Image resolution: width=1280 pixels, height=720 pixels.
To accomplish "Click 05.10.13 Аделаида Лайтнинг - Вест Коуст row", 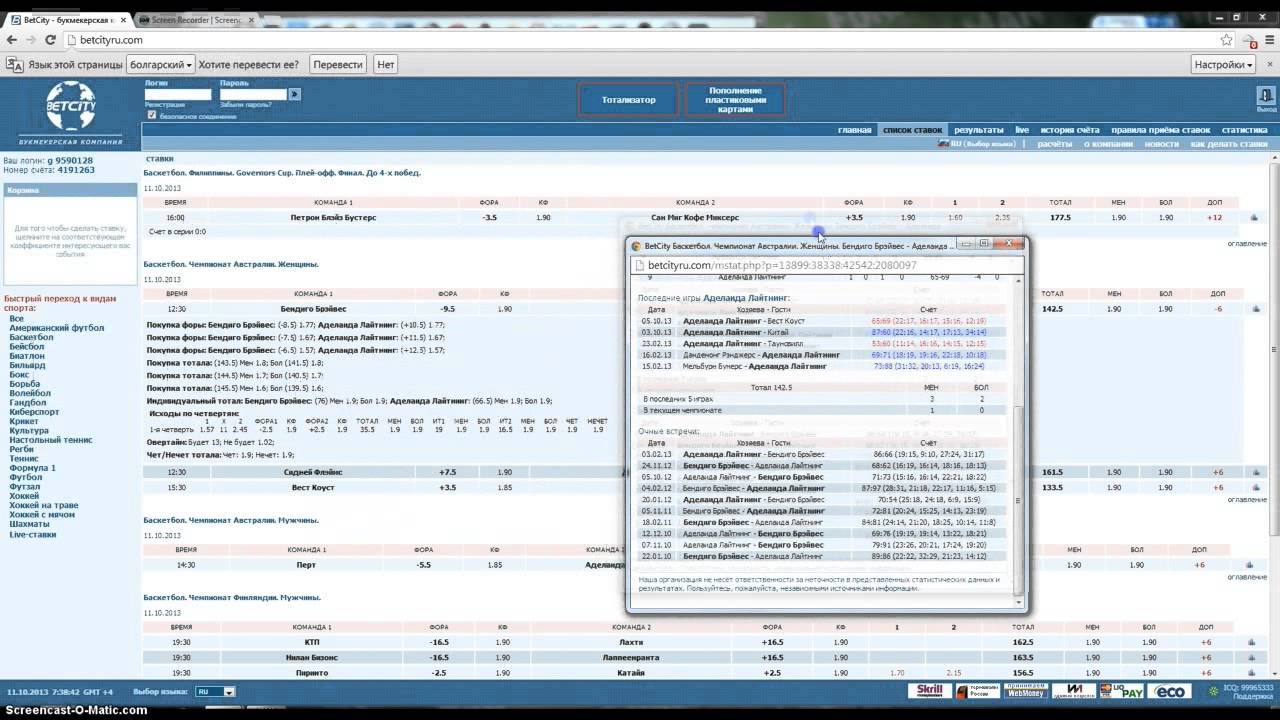I will pos(825,321).
